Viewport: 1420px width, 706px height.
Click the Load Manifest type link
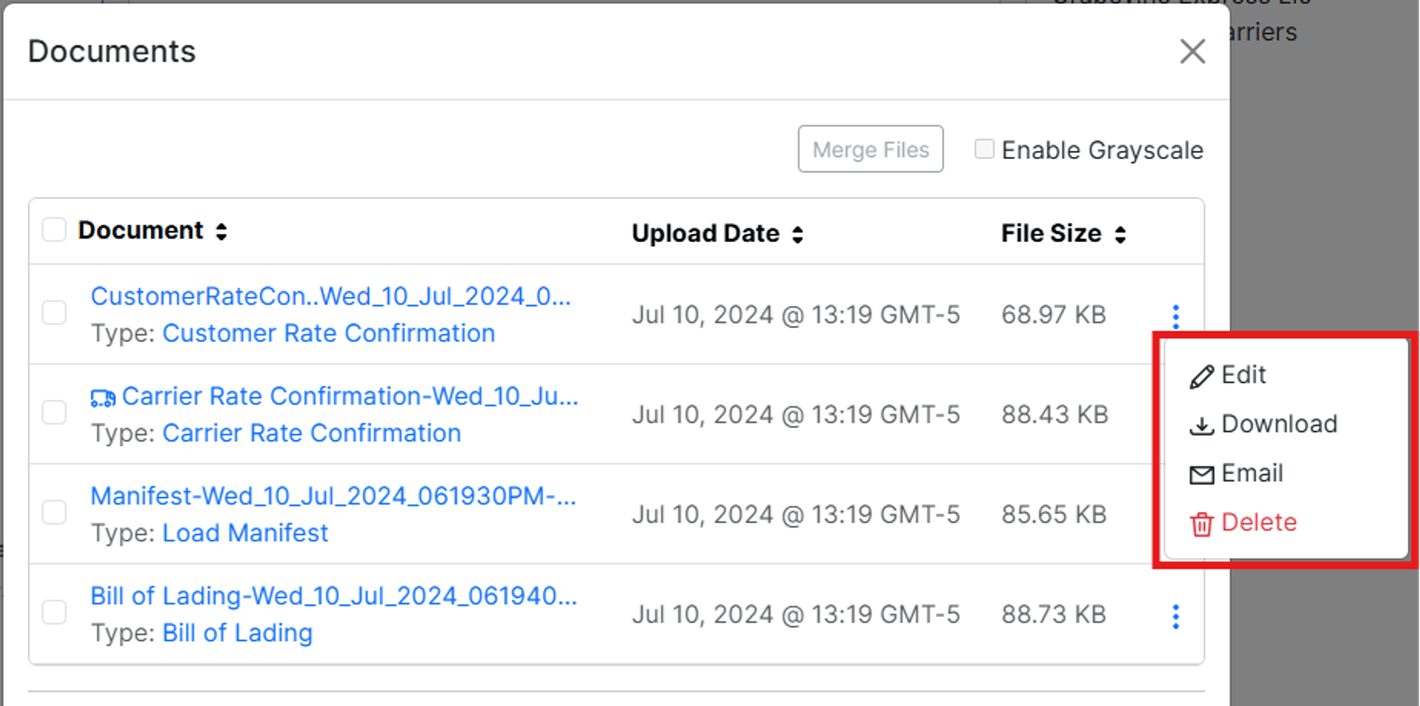click(x=245, y=533)
